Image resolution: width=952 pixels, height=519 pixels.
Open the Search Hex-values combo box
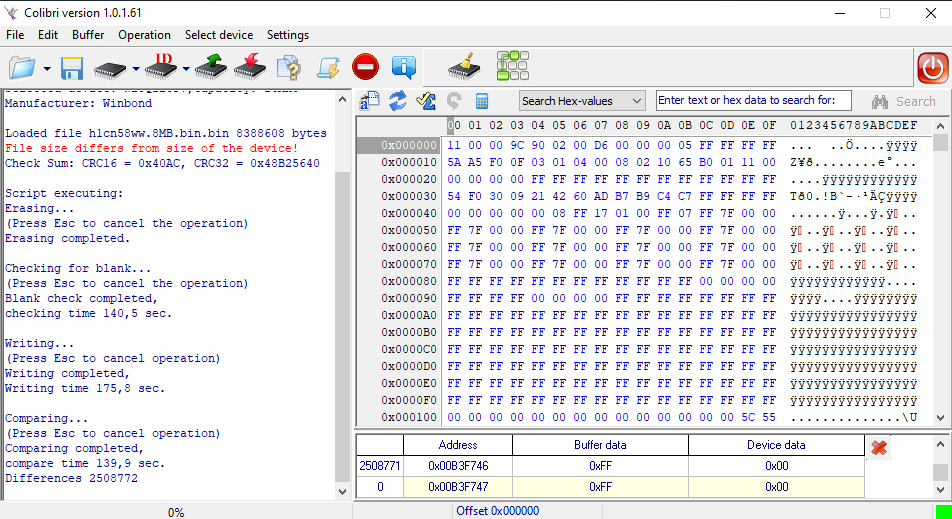[582, 101]
